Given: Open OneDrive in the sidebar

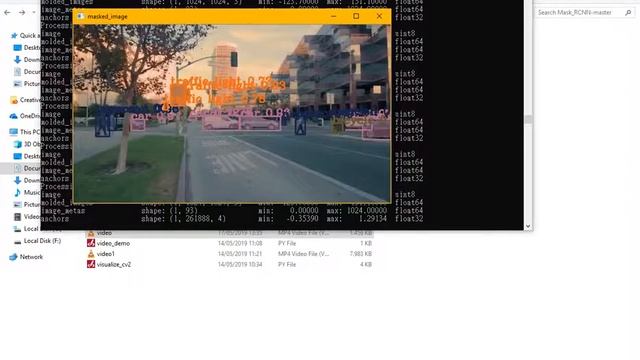Looking at the screenshot, I should pyautogui.click(x=25, y=116).
